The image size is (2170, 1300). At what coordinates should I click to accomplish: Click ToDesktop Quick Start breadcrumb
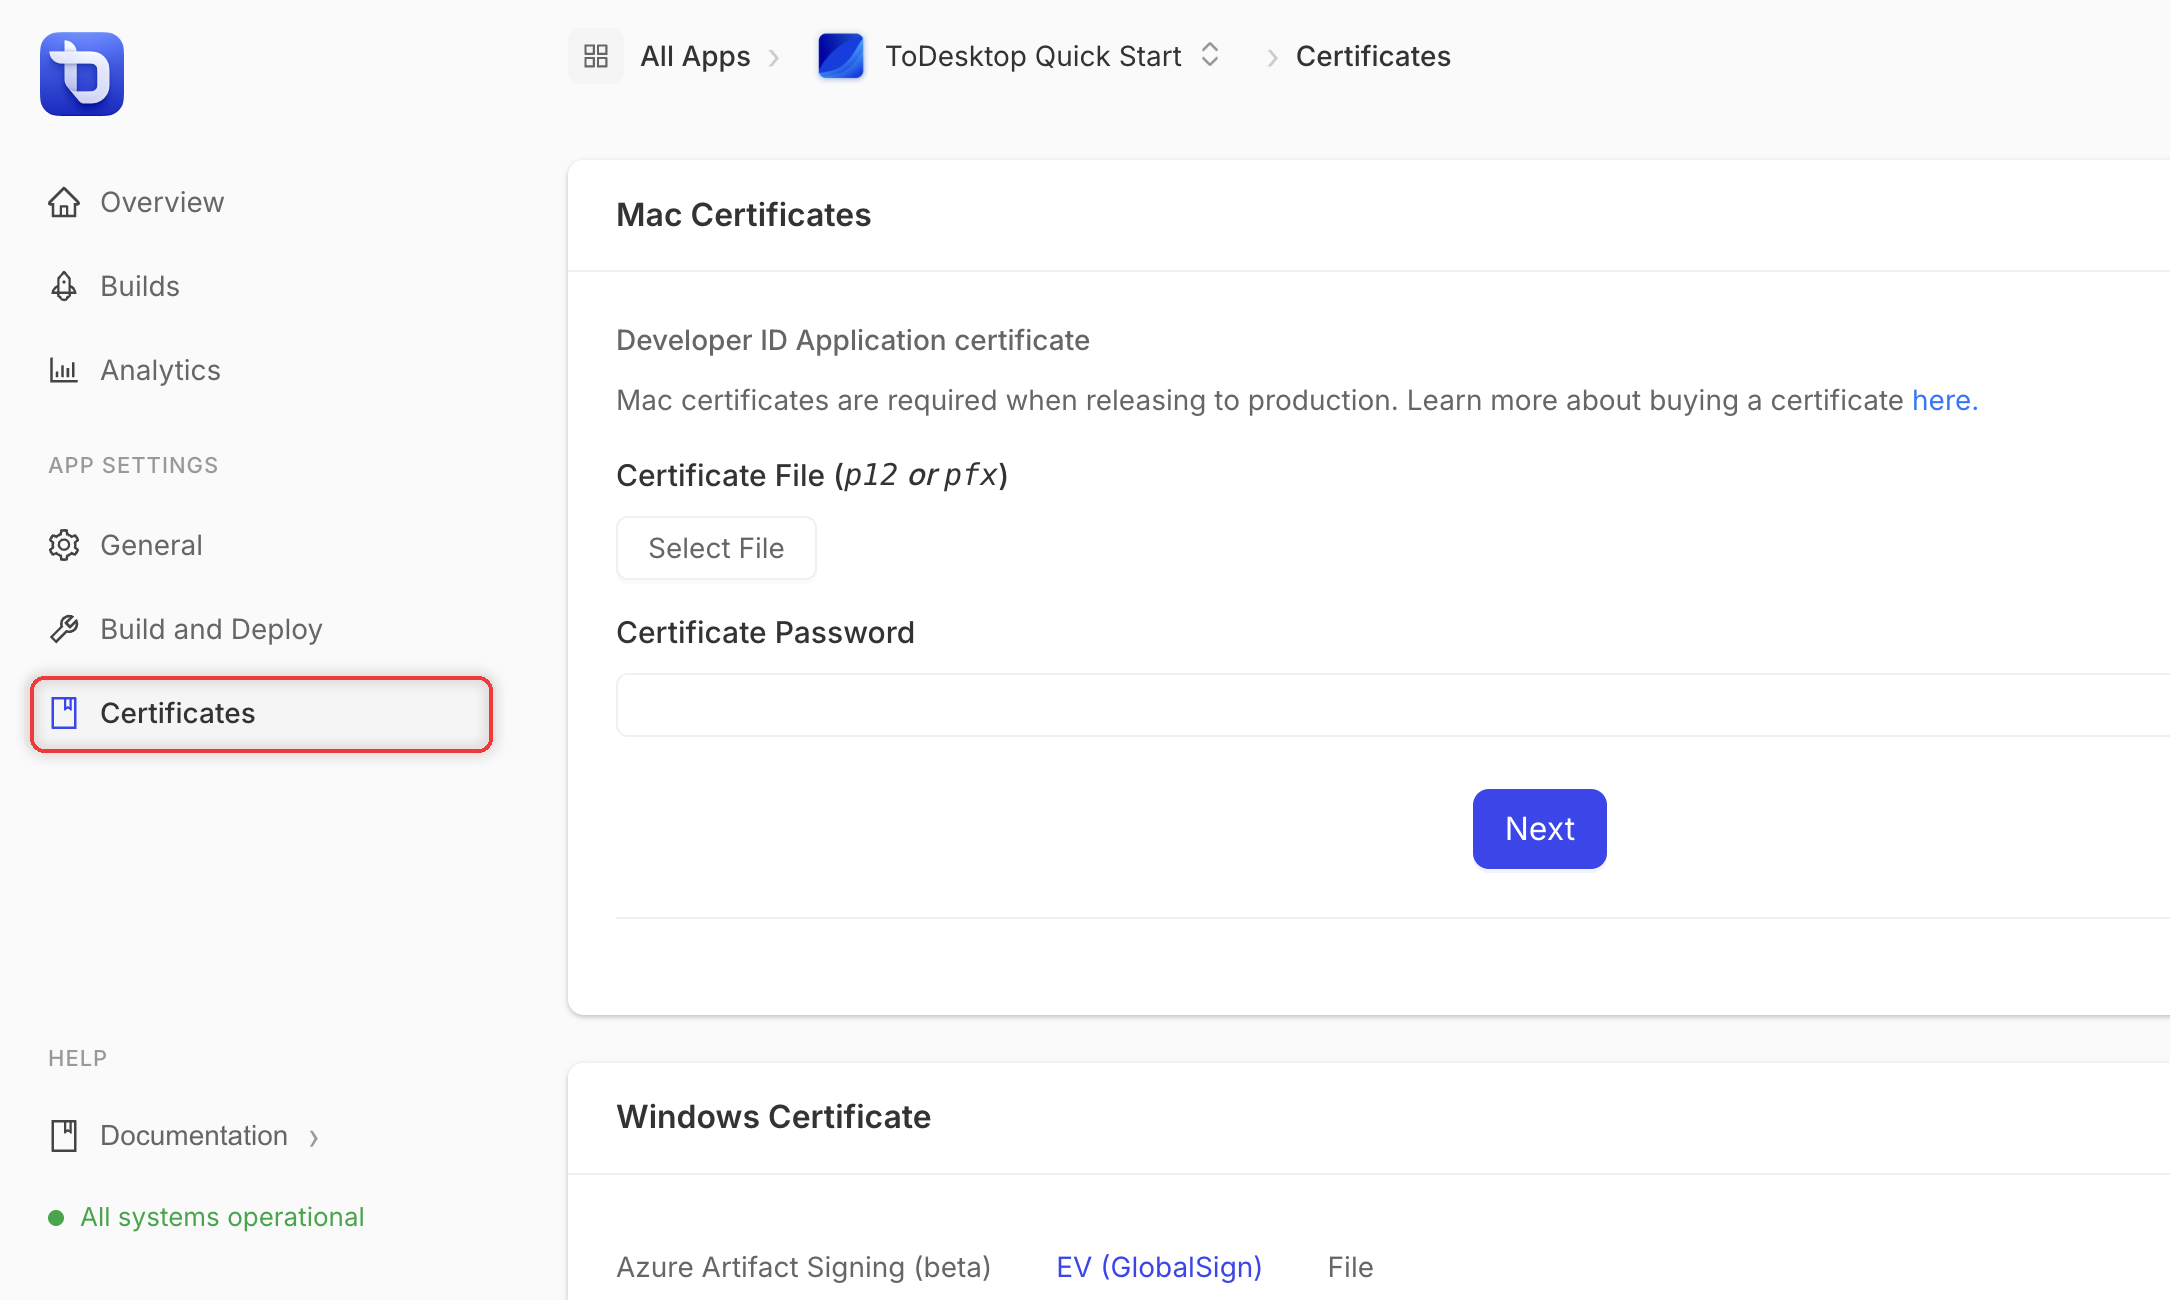[x=1033, y=56]
